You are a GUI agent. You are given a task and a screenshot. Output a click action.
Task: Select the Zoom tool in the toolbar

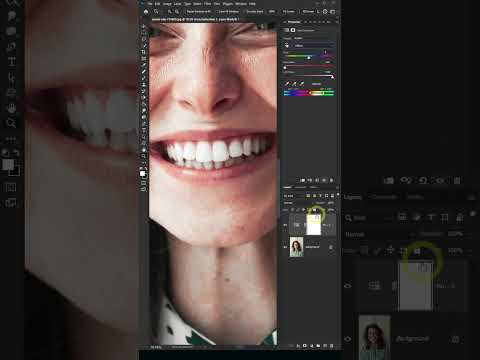144,156
